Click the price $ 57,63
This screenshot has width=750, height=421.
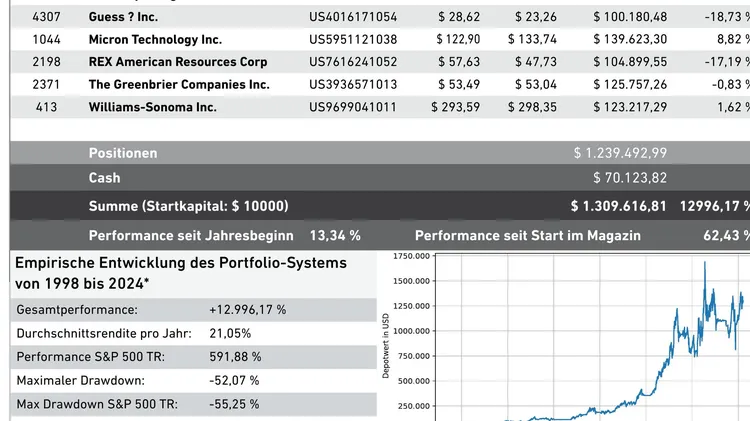point(459,62)
